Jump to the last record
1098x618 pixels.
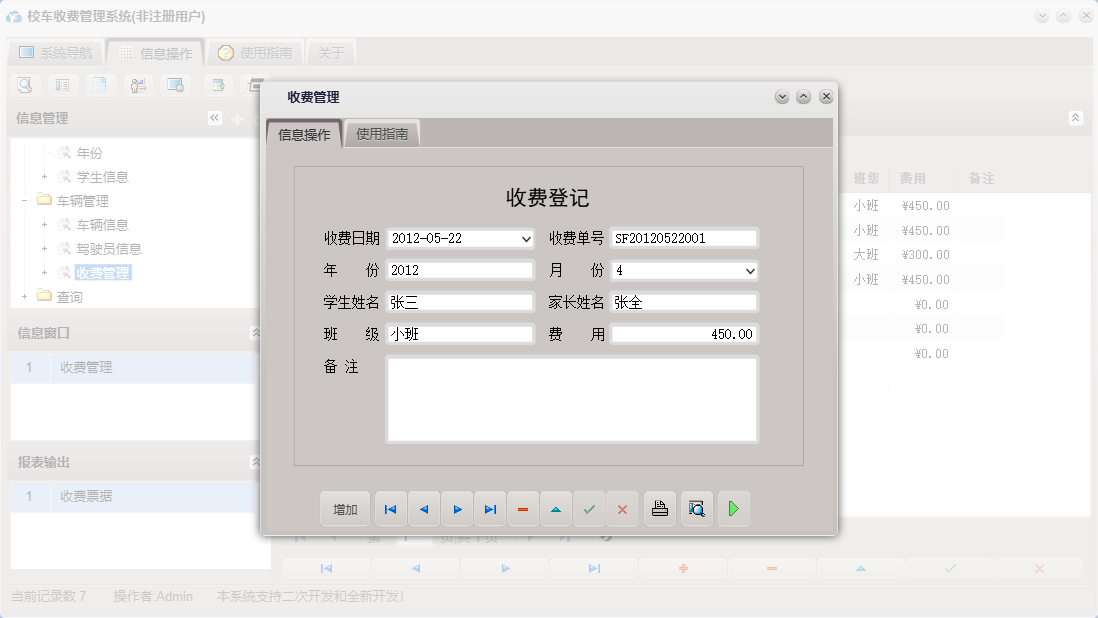coord(490,509)
